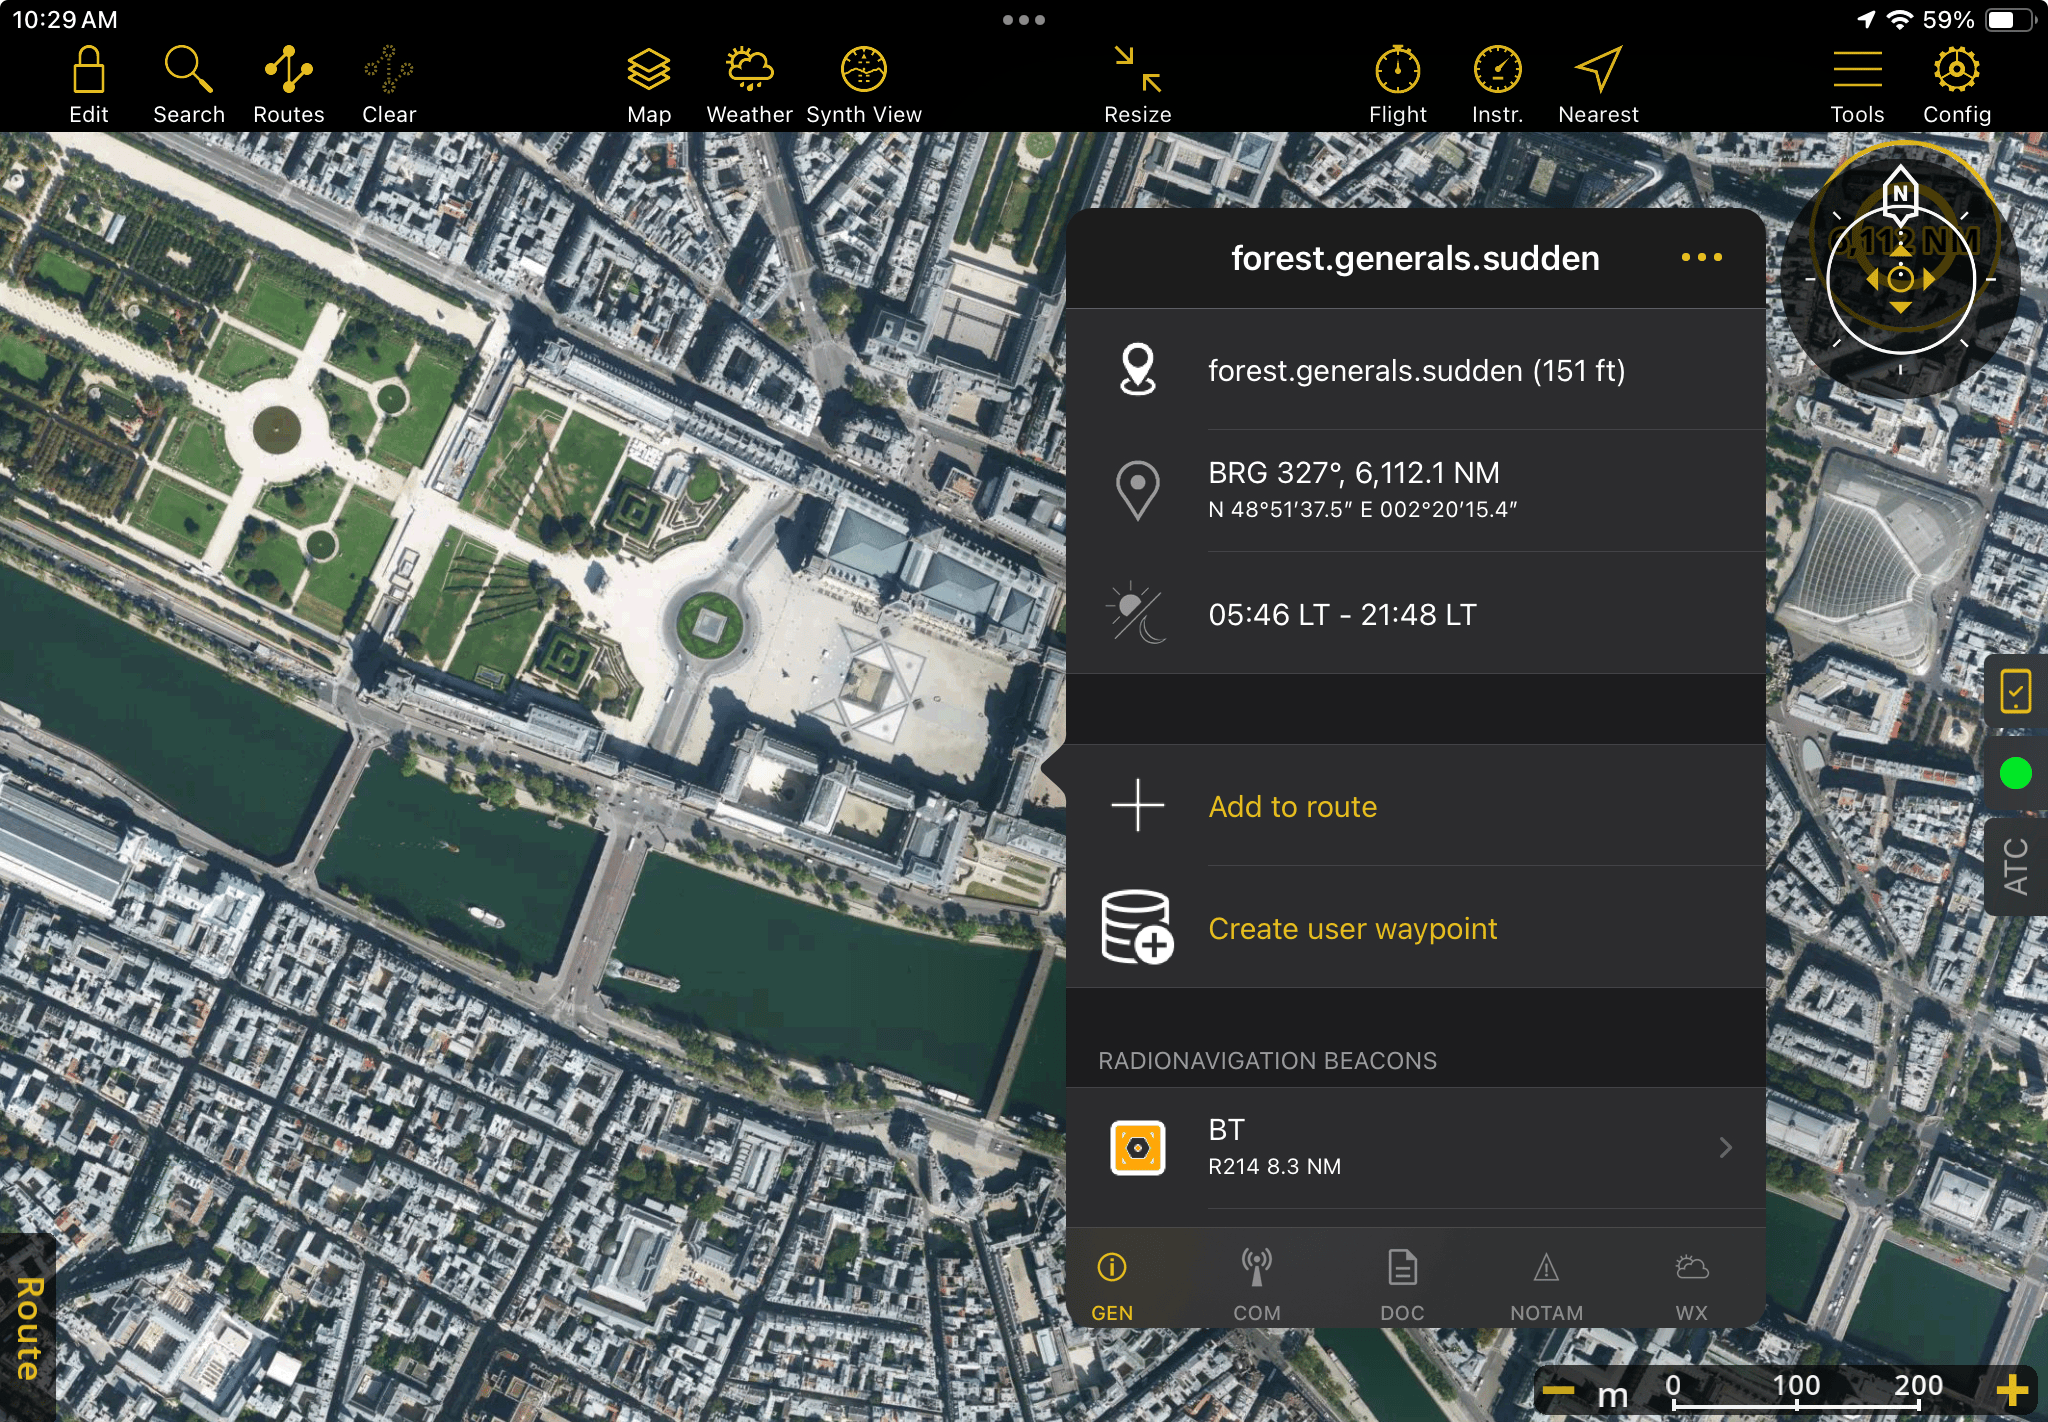The height and width of the screenshot is (1422, 2048).
Task: Open the Tools menu
Action: [1858, 85]
